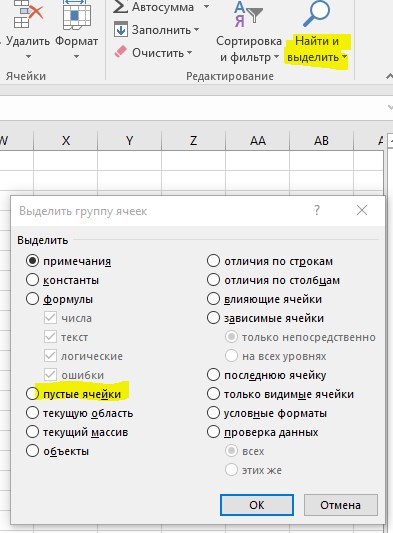Screen dimensions: 393x533
Task: Expand the Найти и выделить dropdown
Action: [344, 56]
